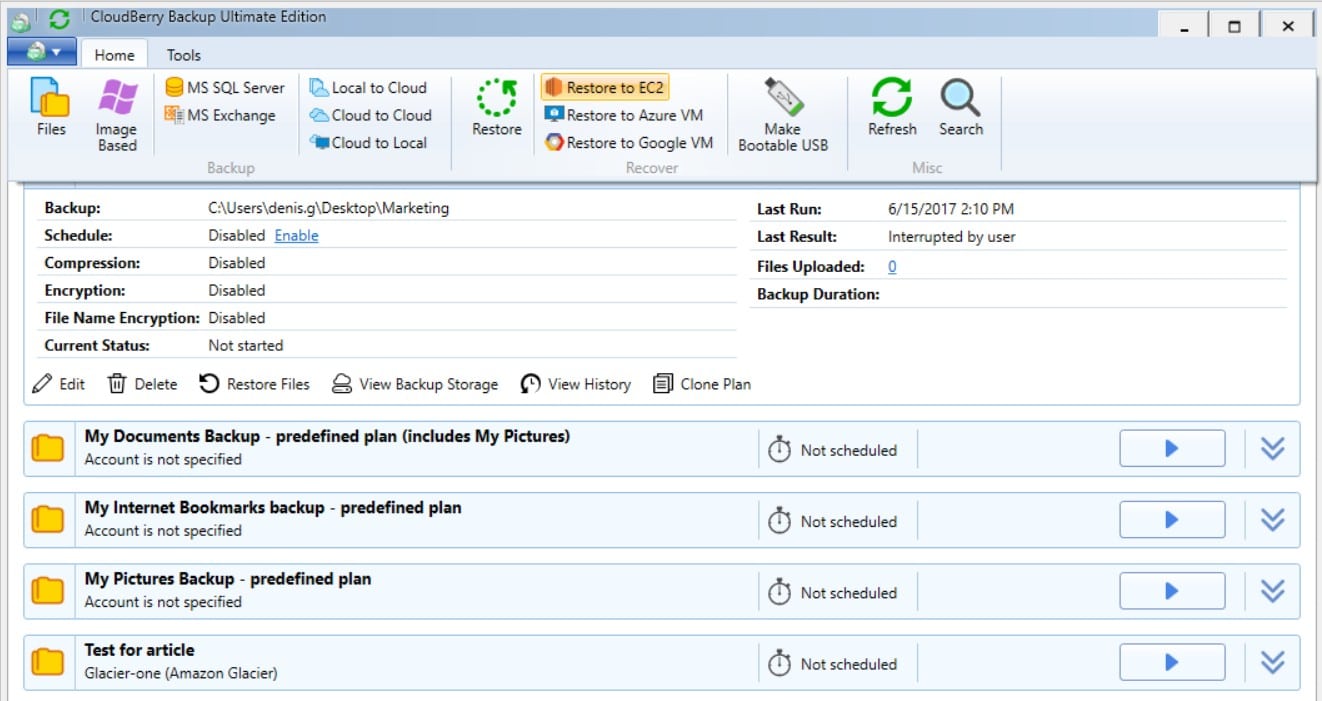Click the Files Uploaded count link
The image size is (1322, 701).
[891, 266]
